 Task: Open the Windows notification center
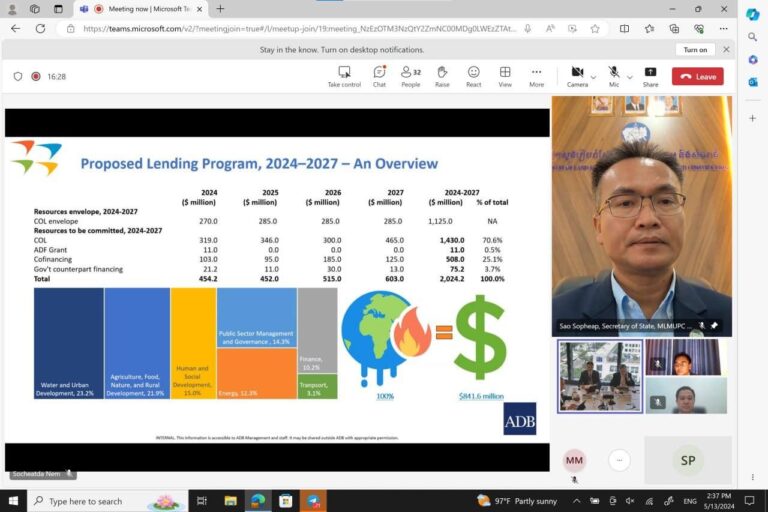[749, 501]
